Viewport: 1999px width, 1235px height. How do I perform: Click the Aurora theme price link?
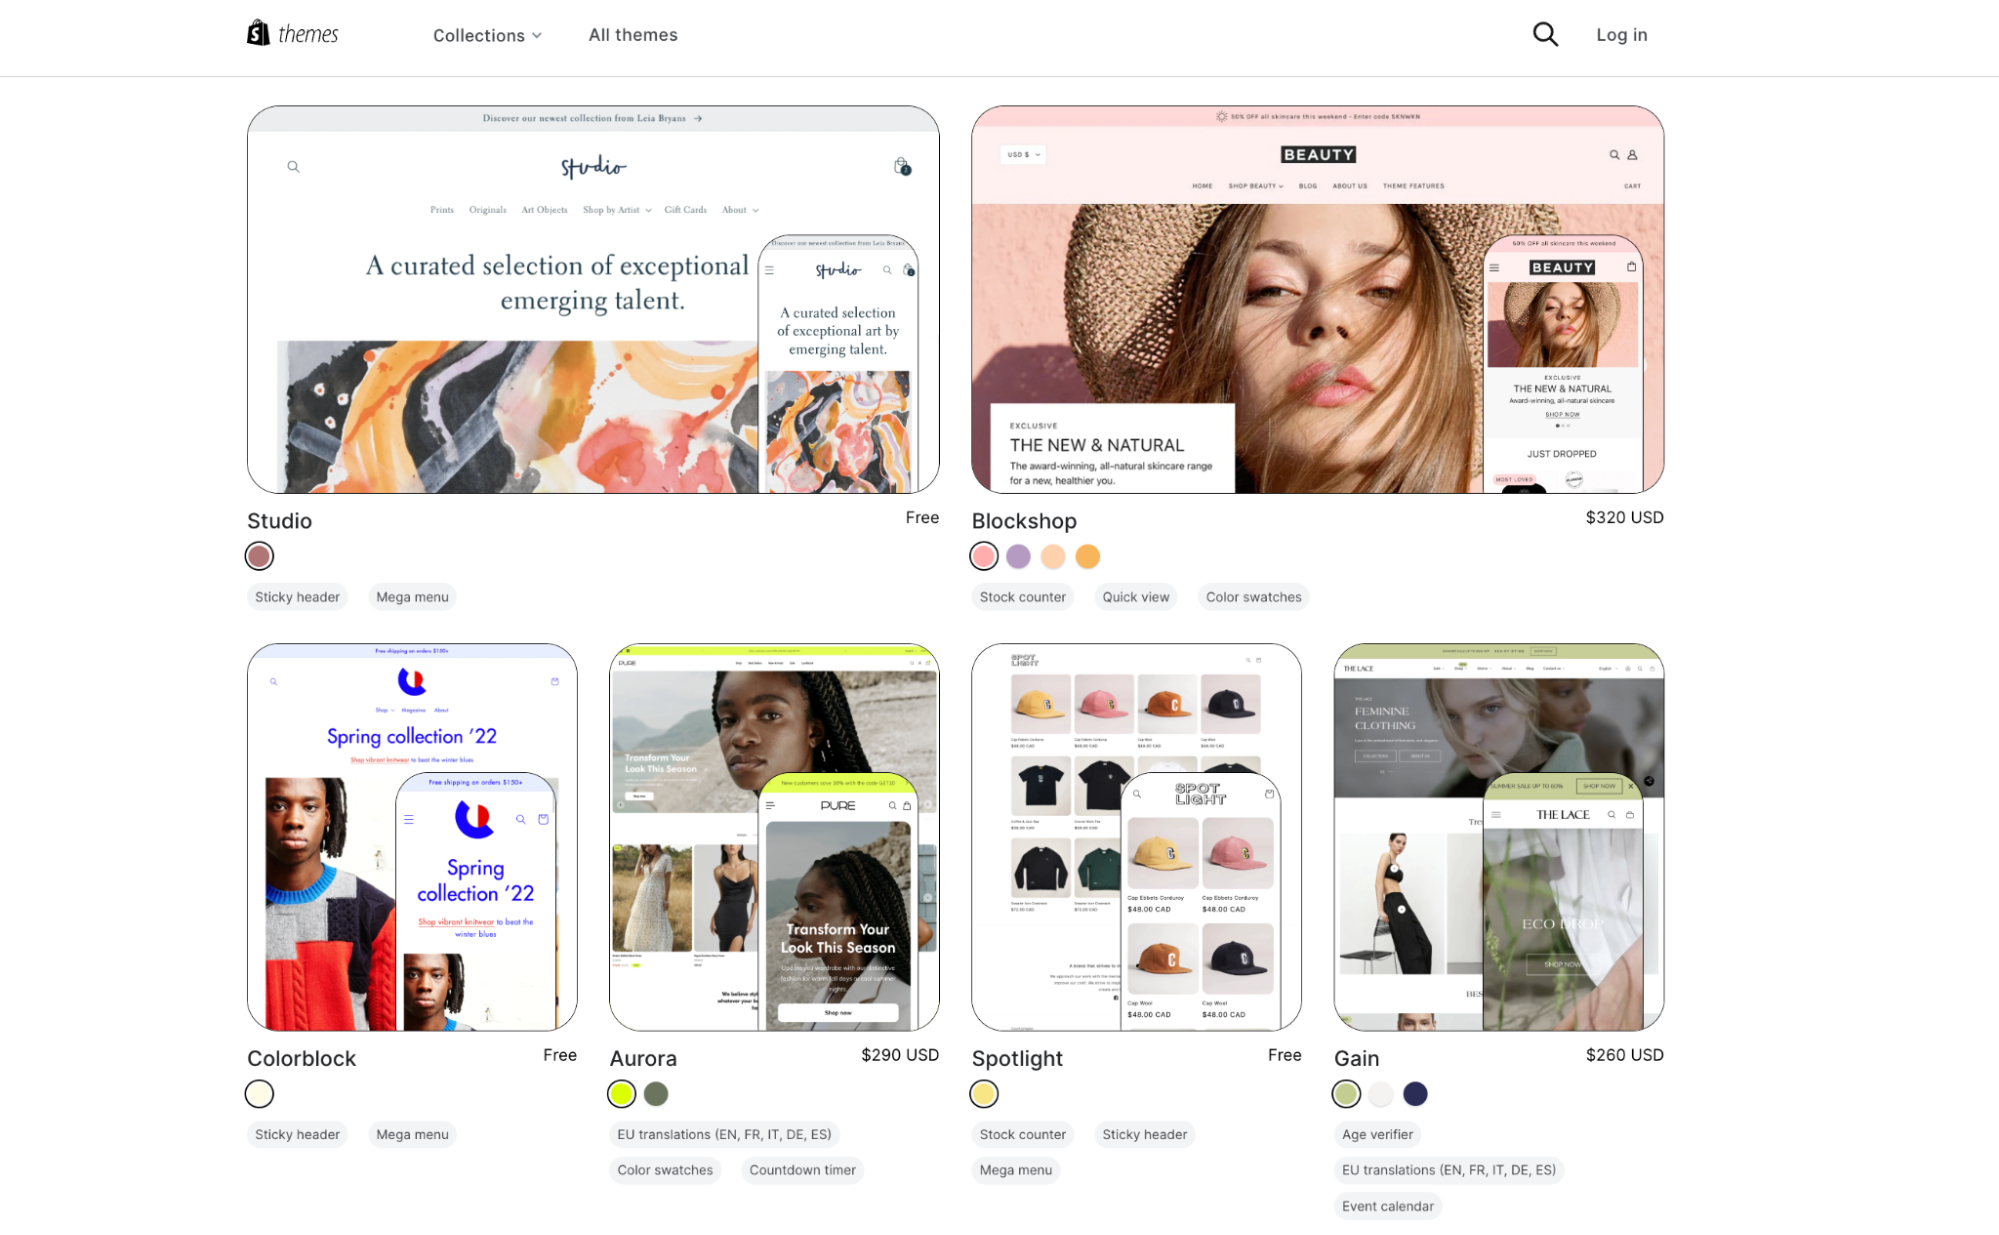coord(902,1058)
